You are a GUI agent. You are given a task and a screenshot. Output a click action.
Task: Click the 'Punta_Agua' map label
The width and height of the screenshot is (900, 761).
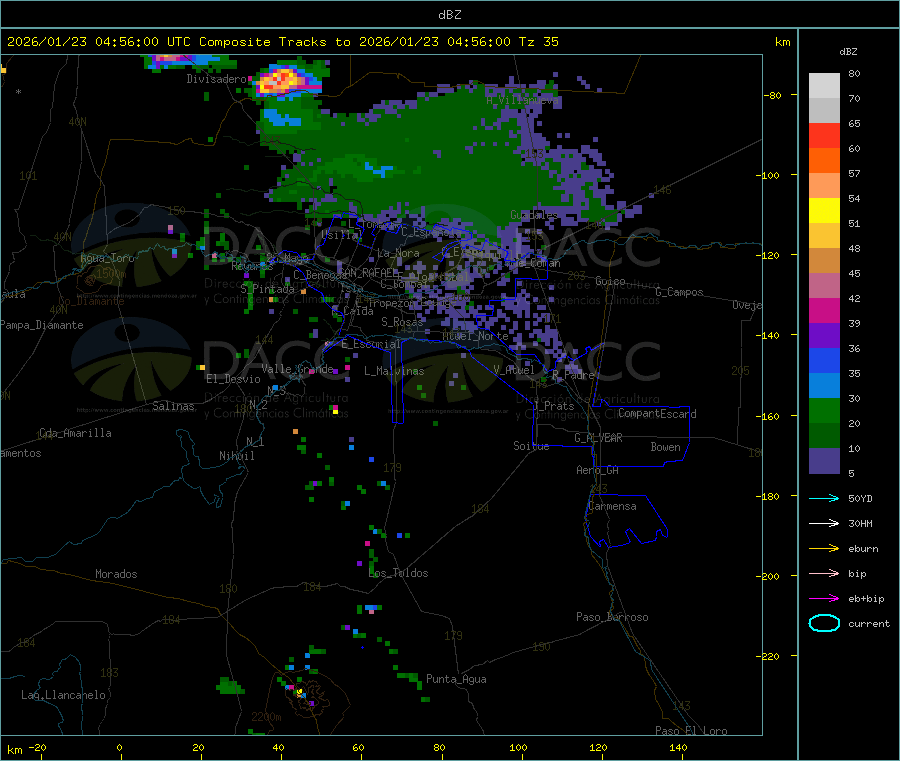click(x=456, y=679)
